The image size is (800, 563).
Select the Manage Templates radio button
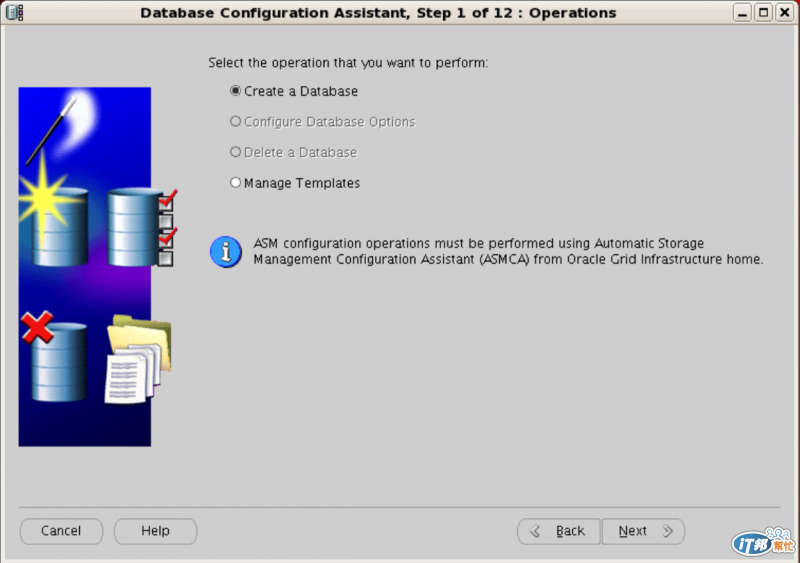point(235,183)
